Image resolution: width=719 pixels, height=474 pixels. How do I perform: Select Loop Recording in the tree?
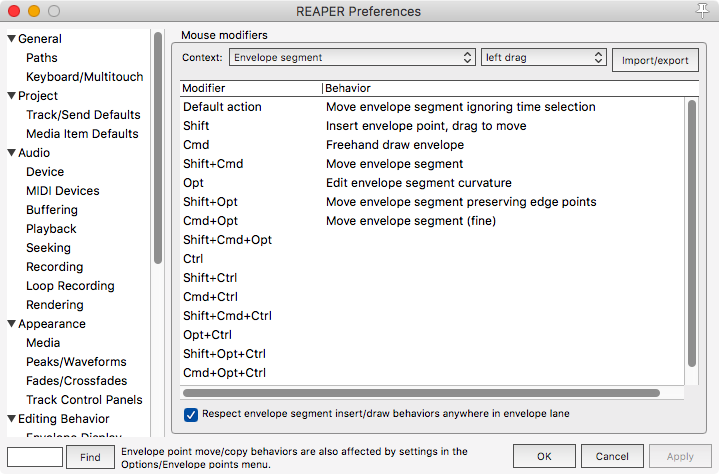70,286
